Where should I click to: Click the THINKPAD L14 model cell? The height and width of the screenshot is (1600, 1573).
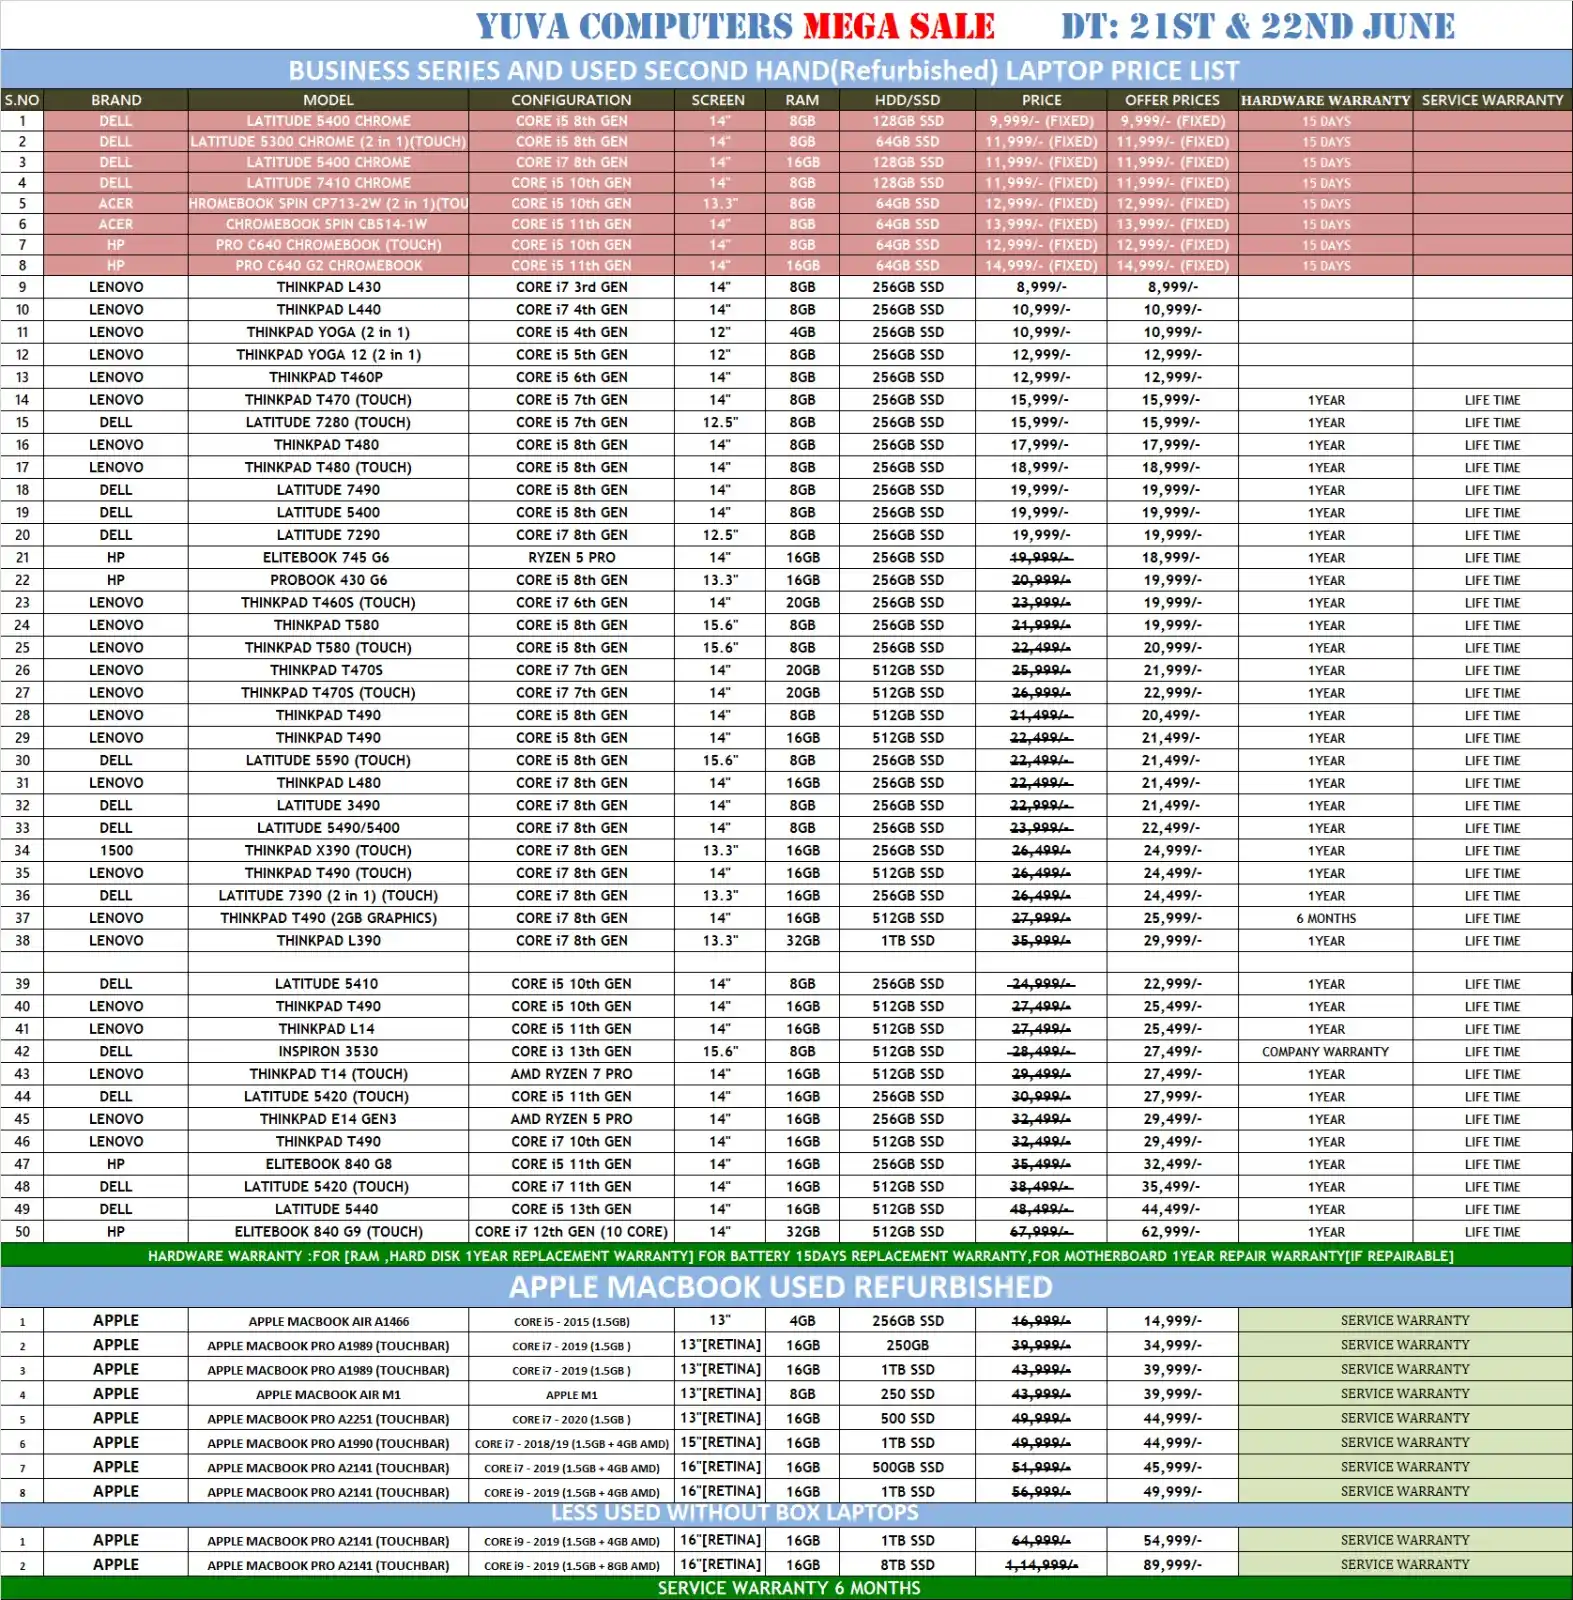click(x=328, y=1029)
